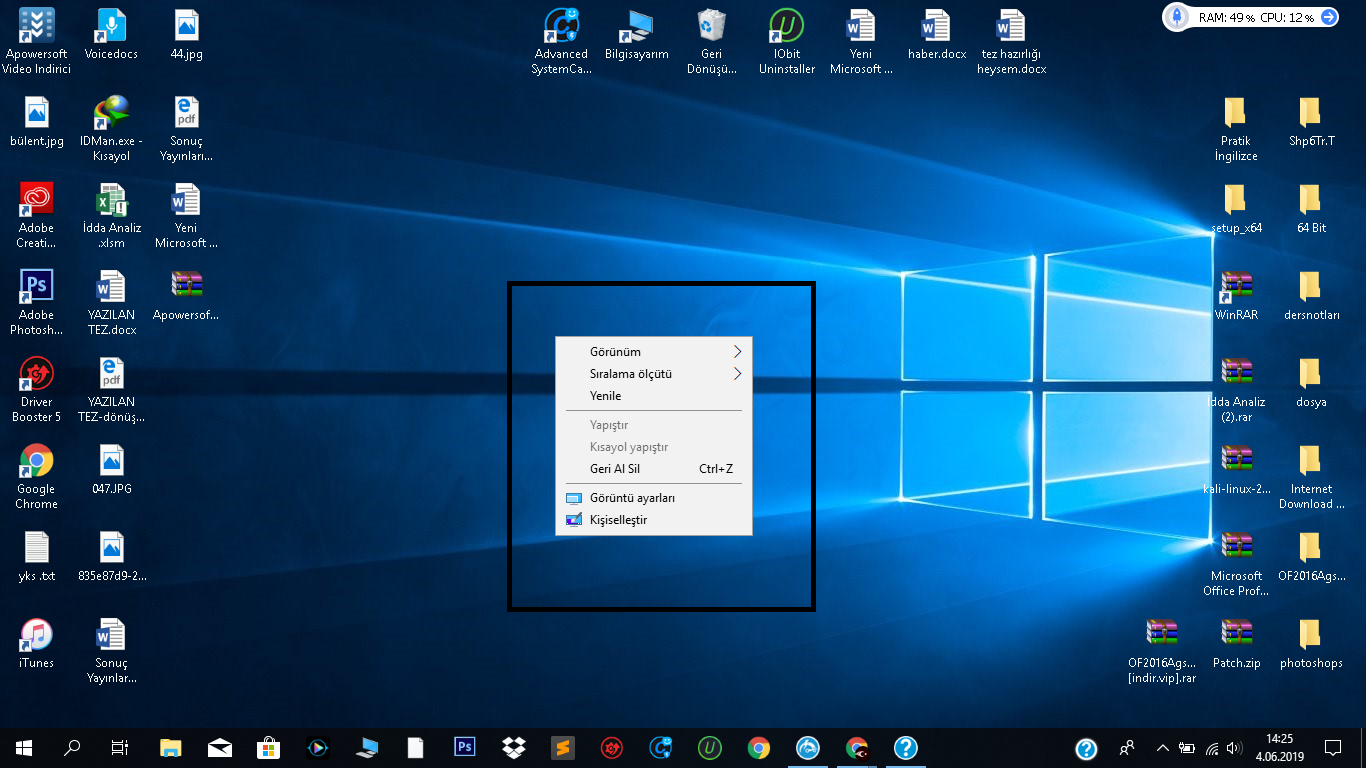Click the Windows Start button

point(21,747)
